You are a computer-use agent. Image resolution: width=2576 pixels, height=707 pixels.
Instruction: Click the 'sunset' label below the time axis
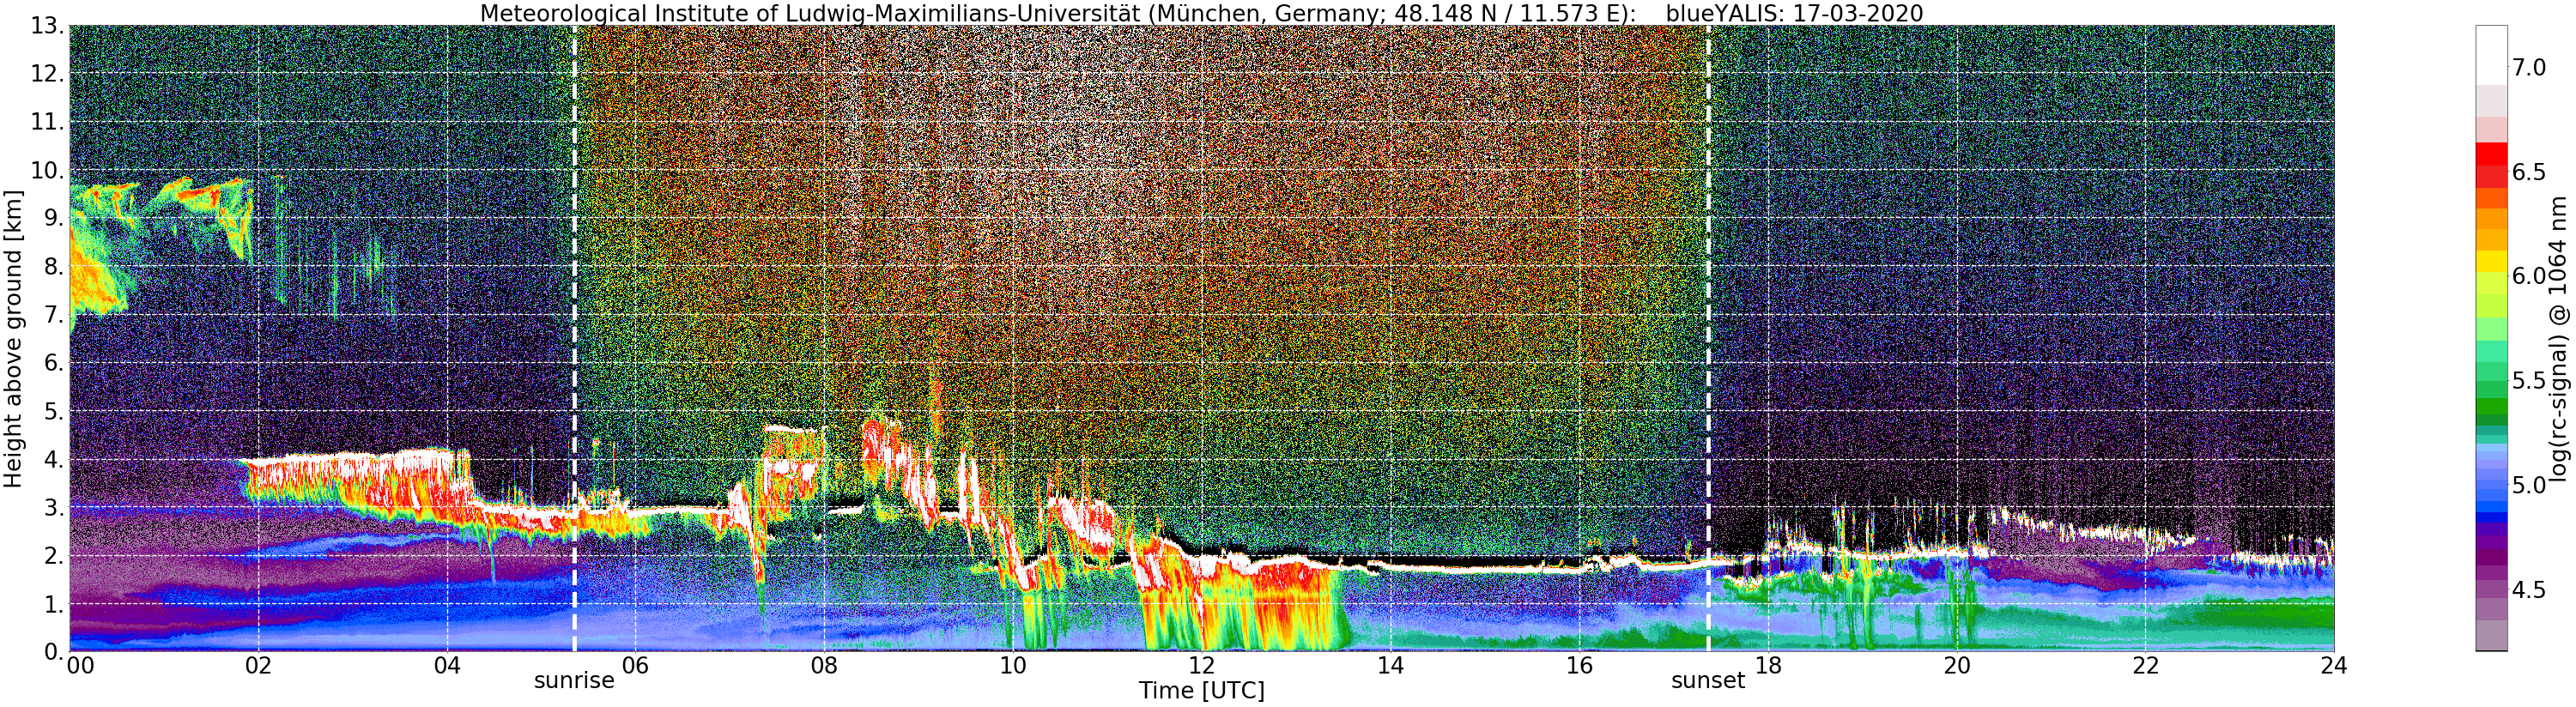point(1707,681)
